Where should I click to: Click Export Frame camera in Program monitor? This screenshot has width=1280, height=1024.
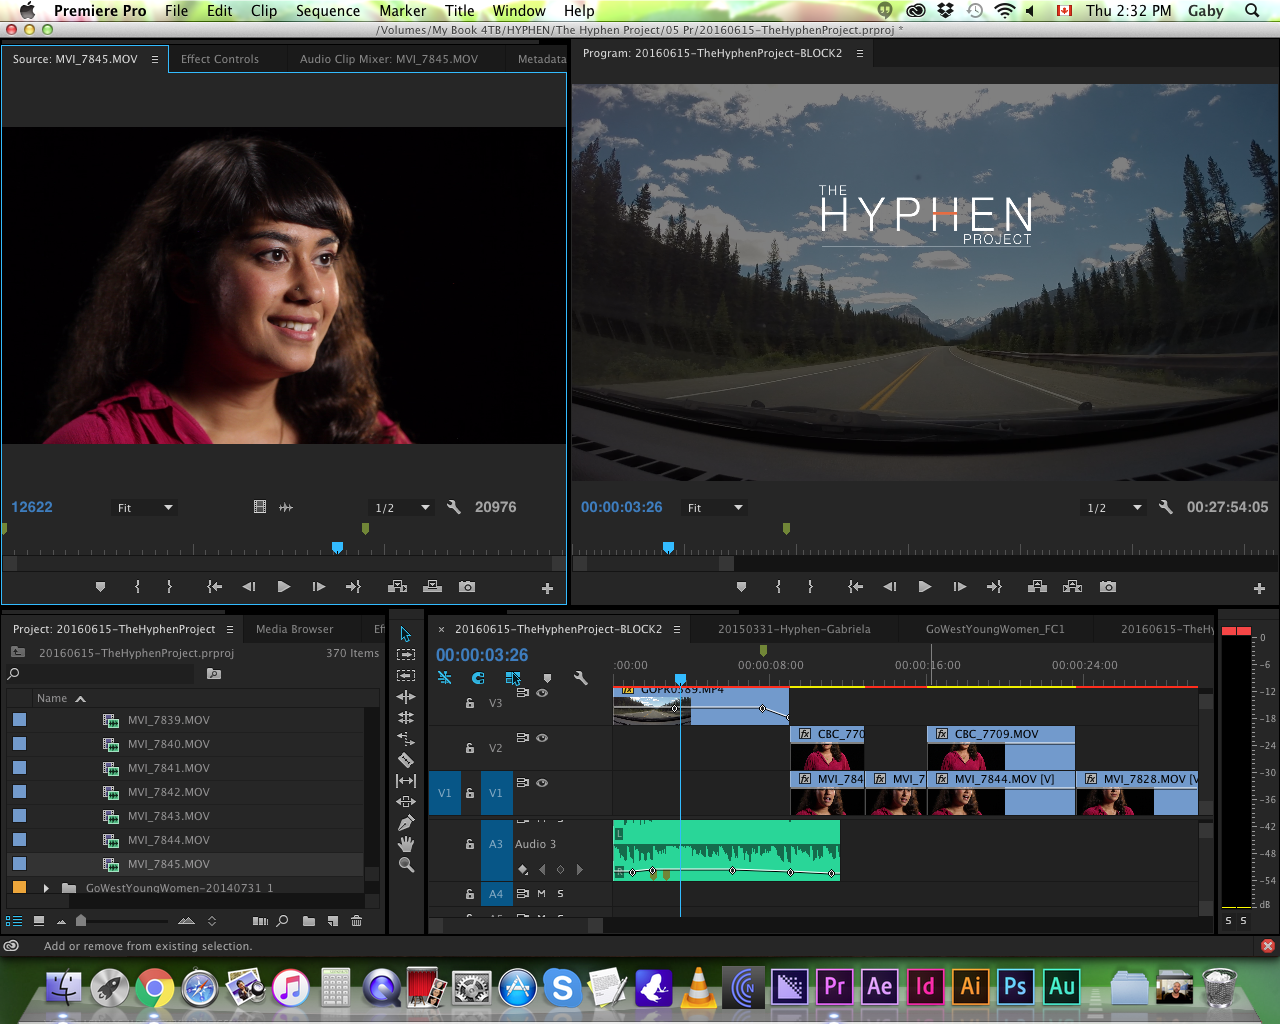1108,587
